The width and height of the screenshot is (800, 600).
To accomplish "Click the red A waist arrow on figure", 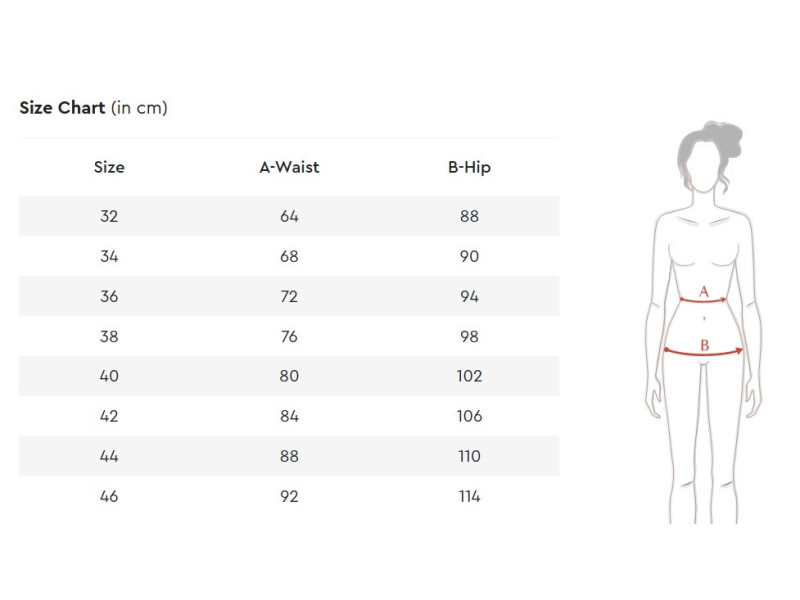I will pyautogui.click(x=703, y=299).
